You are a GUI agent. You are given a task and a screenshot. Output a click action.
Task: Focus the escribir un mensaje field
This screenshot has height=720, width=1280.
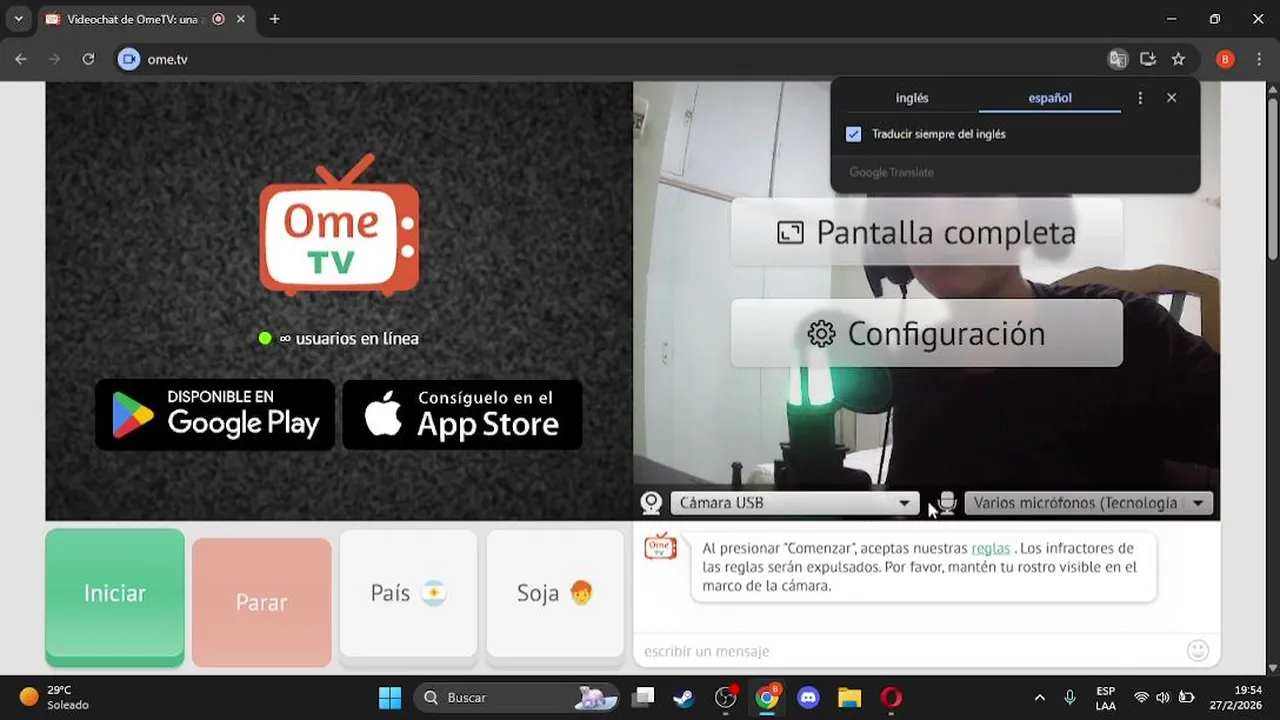click(908, 651)
